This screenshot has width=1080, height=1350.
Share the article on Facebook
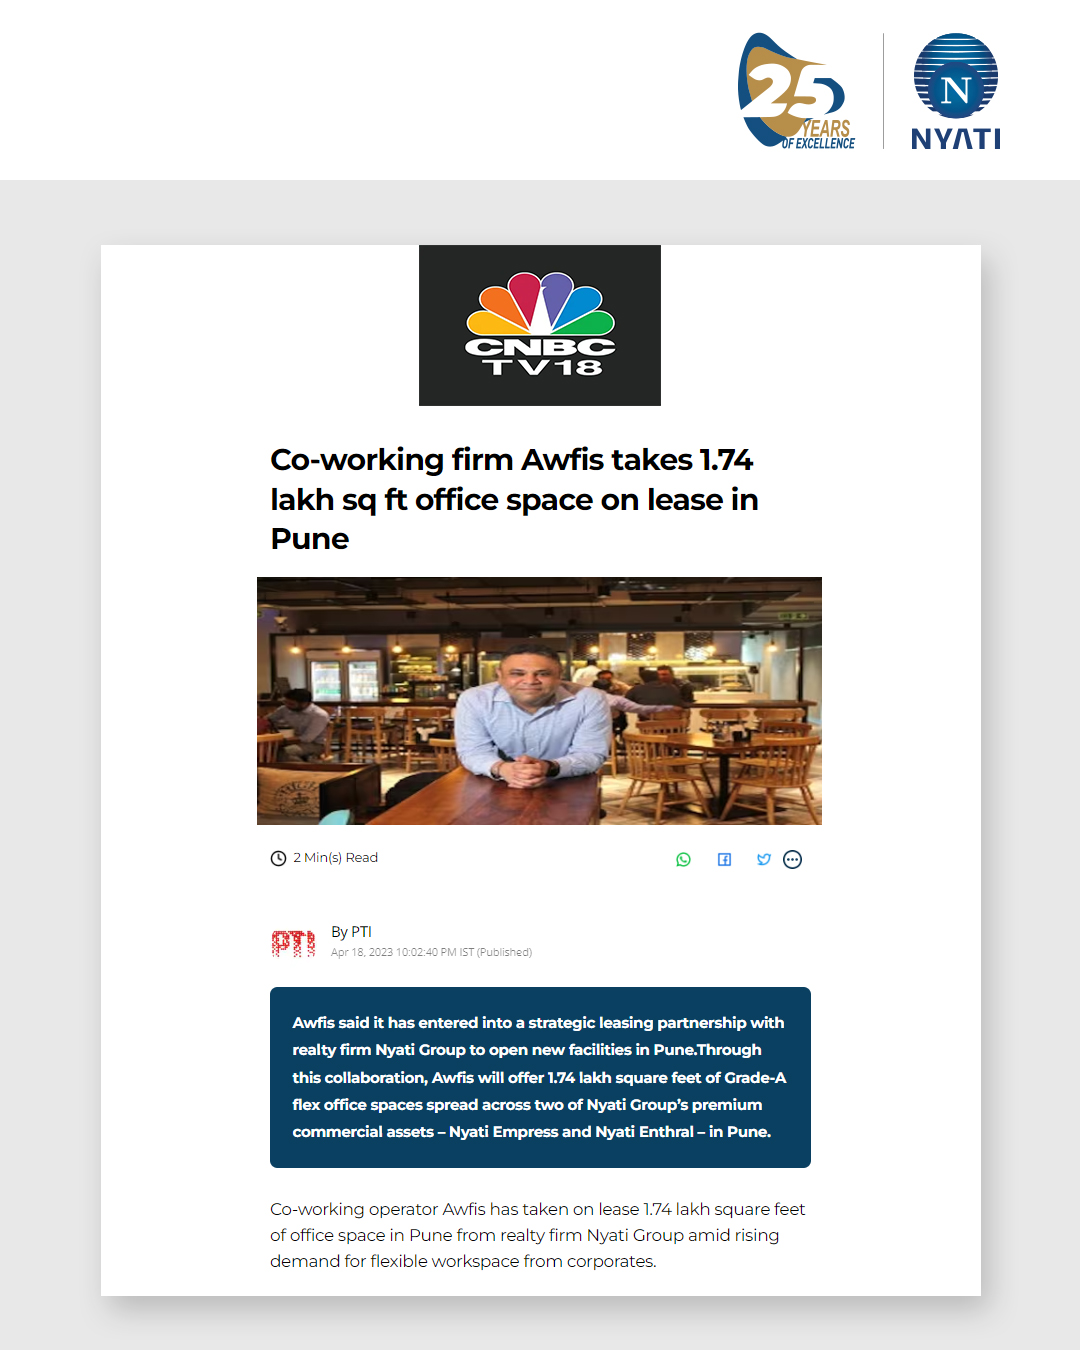coord(724,859)
